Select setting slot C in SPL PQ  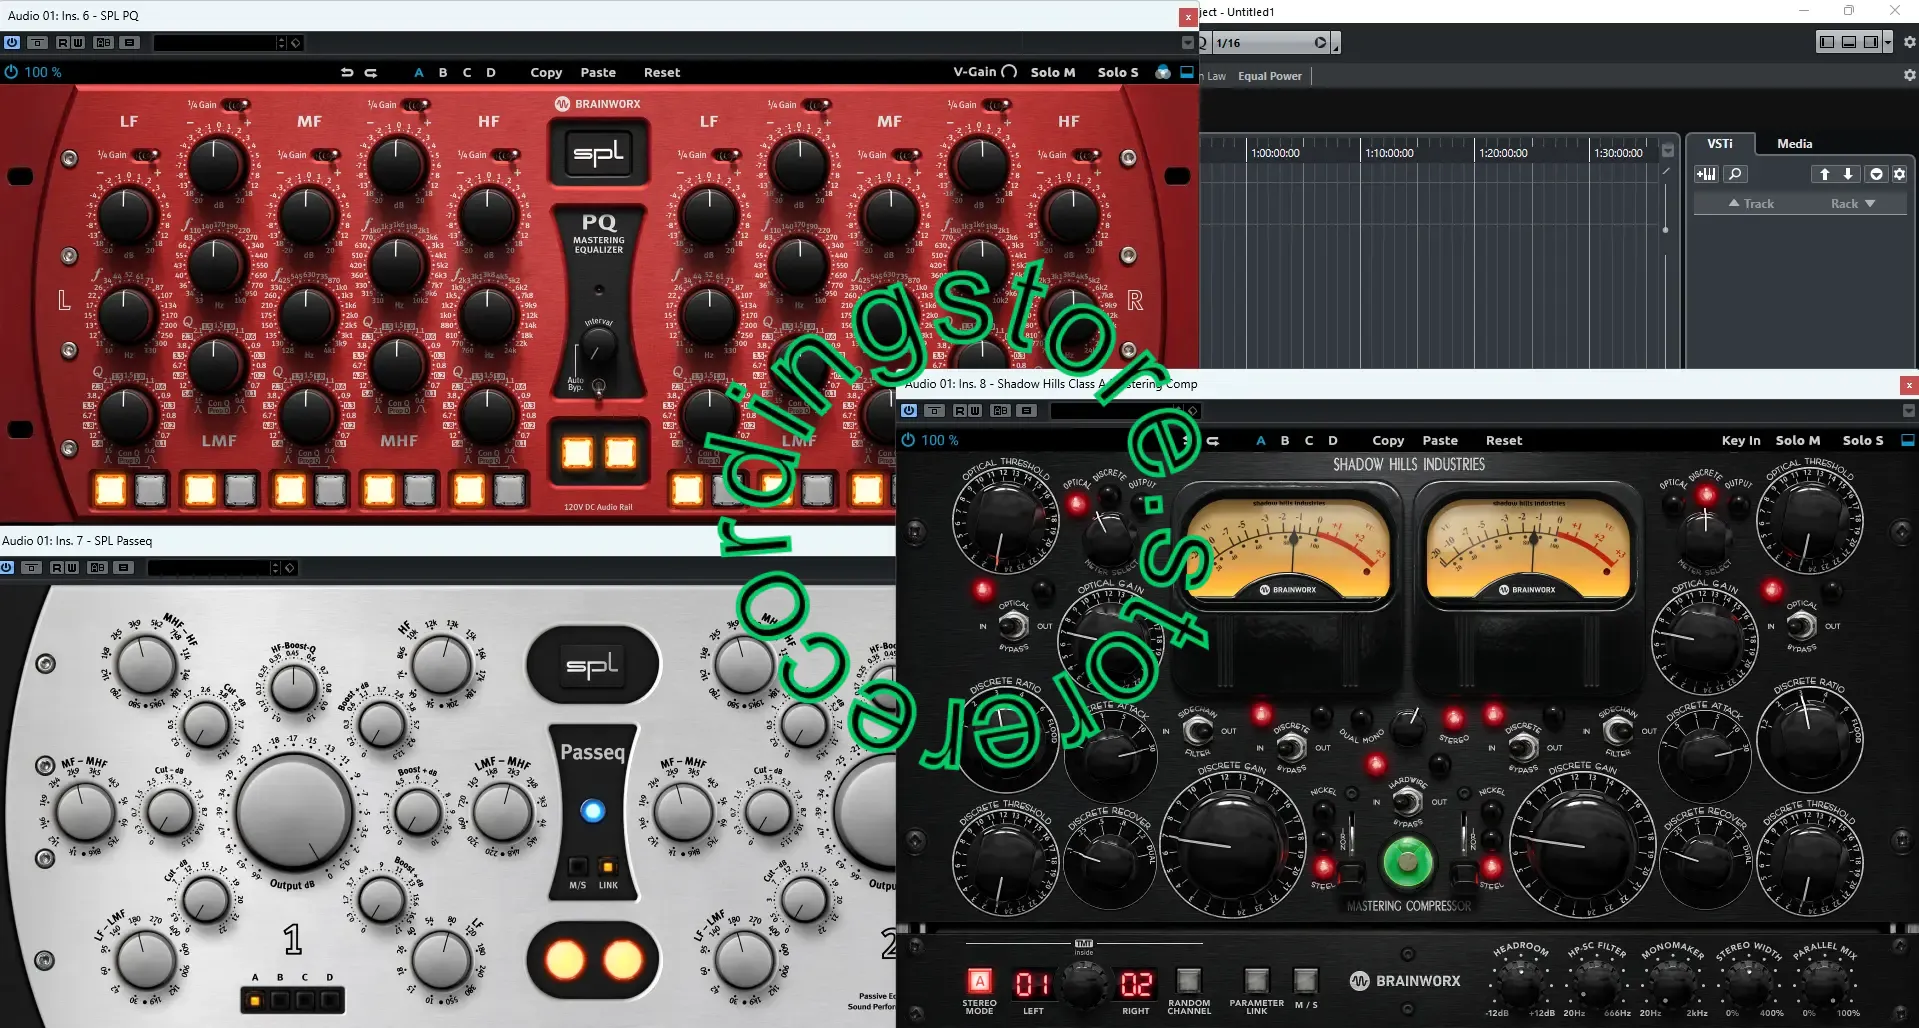tap(467, 72)
